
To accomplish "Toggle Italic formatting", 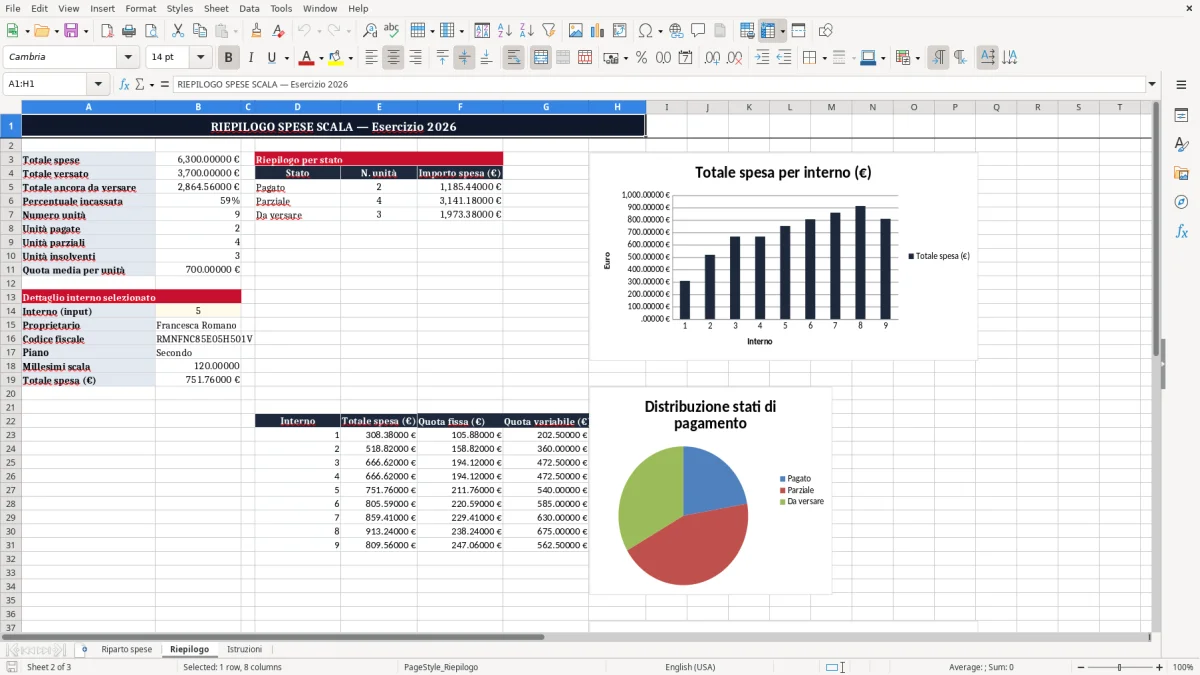I will tap(251, 58).
